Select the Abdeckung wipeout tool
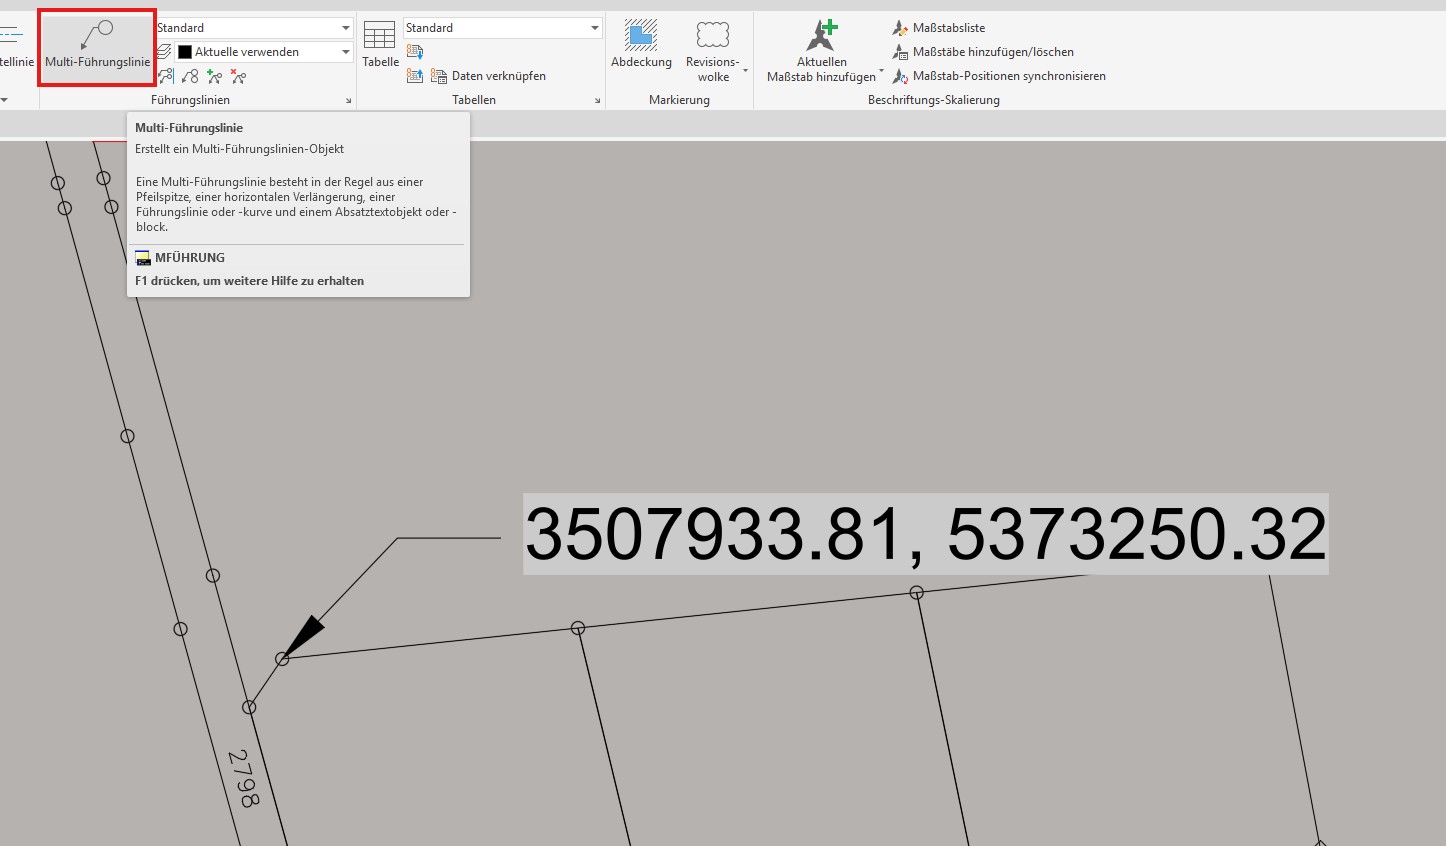The height and width of the screenshot is (846, 1446). 641,45
